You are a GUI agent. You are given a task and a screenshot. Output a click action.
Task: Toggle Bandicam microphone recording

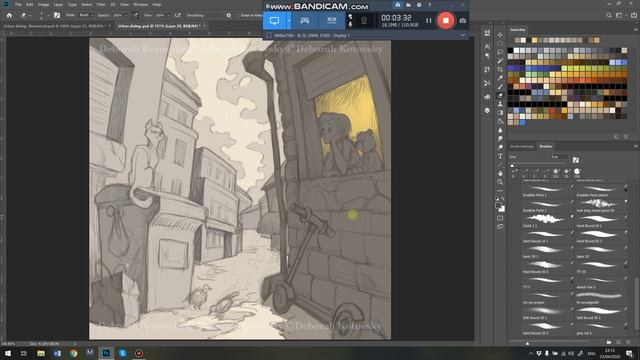click(x=350, y=24)
